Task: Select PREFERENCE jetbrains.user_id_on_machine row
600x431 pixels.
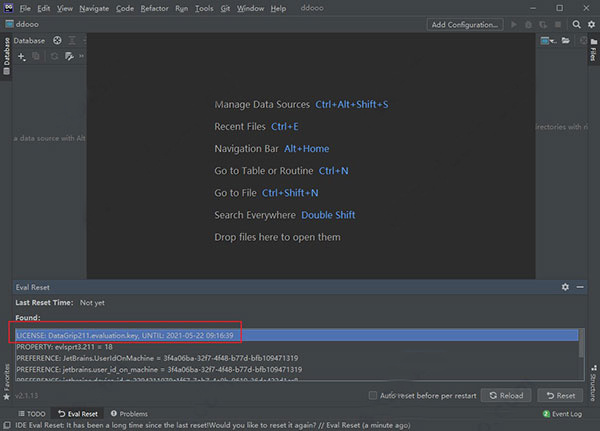Action: coord(297,369)
